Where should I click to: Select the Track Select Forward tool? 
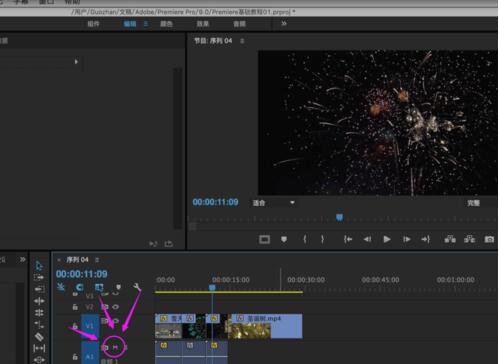(x=39, y=277)
